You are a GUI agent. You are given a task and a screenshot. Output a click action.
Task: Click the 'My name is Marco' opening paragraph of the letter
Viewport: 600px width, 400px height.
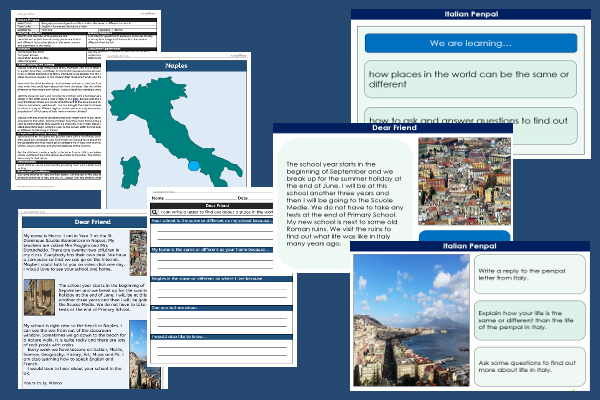[75, 252]
